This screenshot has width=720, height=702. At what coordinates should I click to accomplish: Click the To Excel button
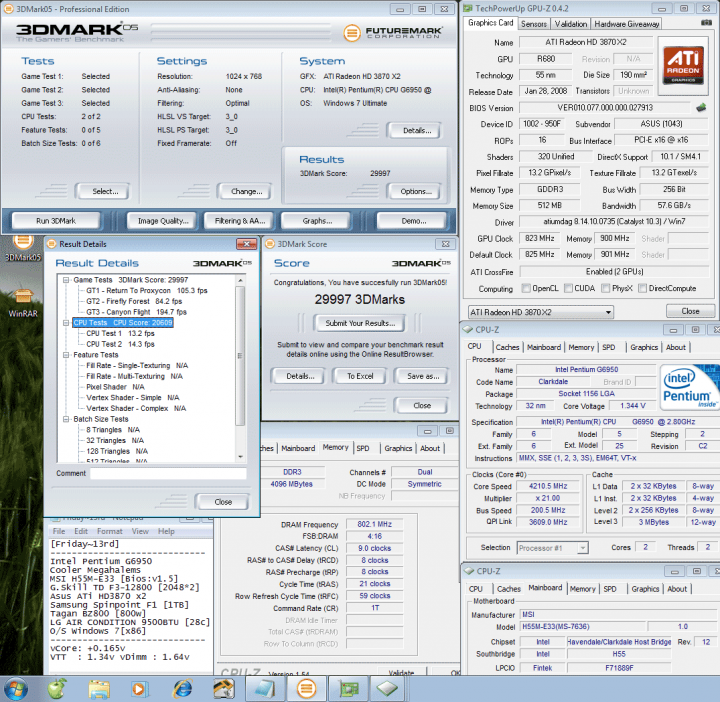[360, 376]
